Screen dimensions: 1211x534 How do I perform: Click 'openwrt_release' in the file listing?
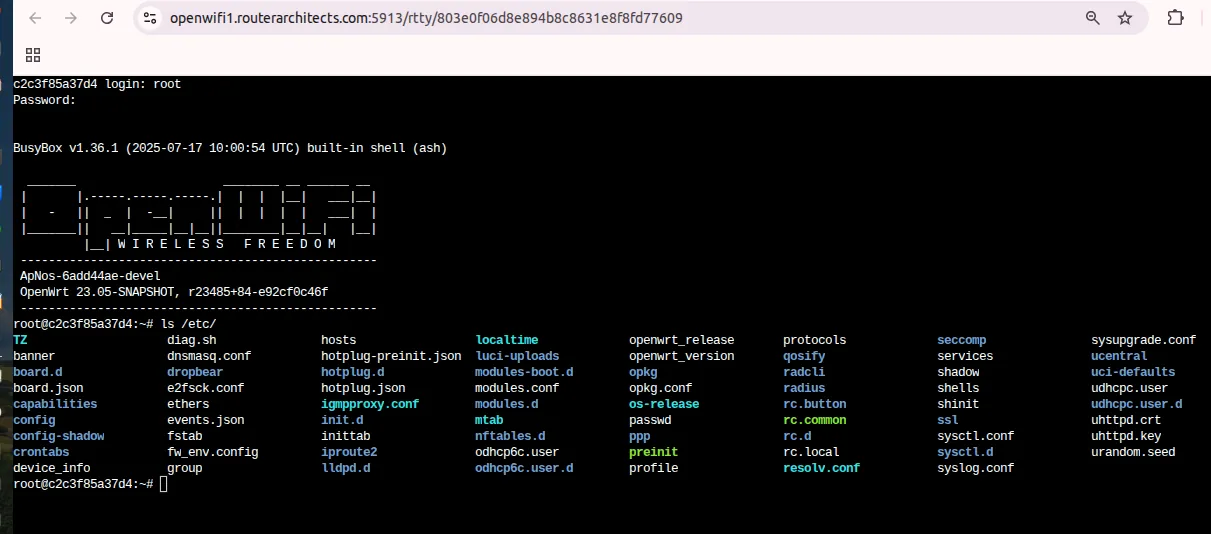point(681,340)
